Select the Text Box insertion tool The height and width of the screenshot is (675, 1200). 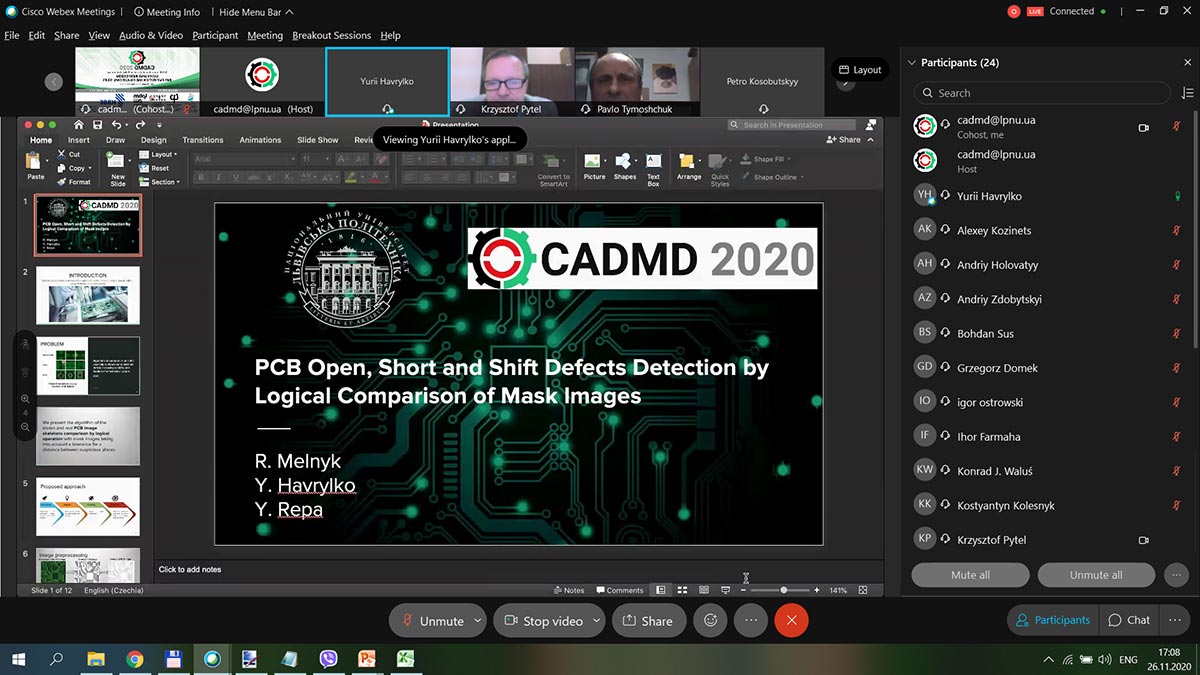click(x=652, y=166)
